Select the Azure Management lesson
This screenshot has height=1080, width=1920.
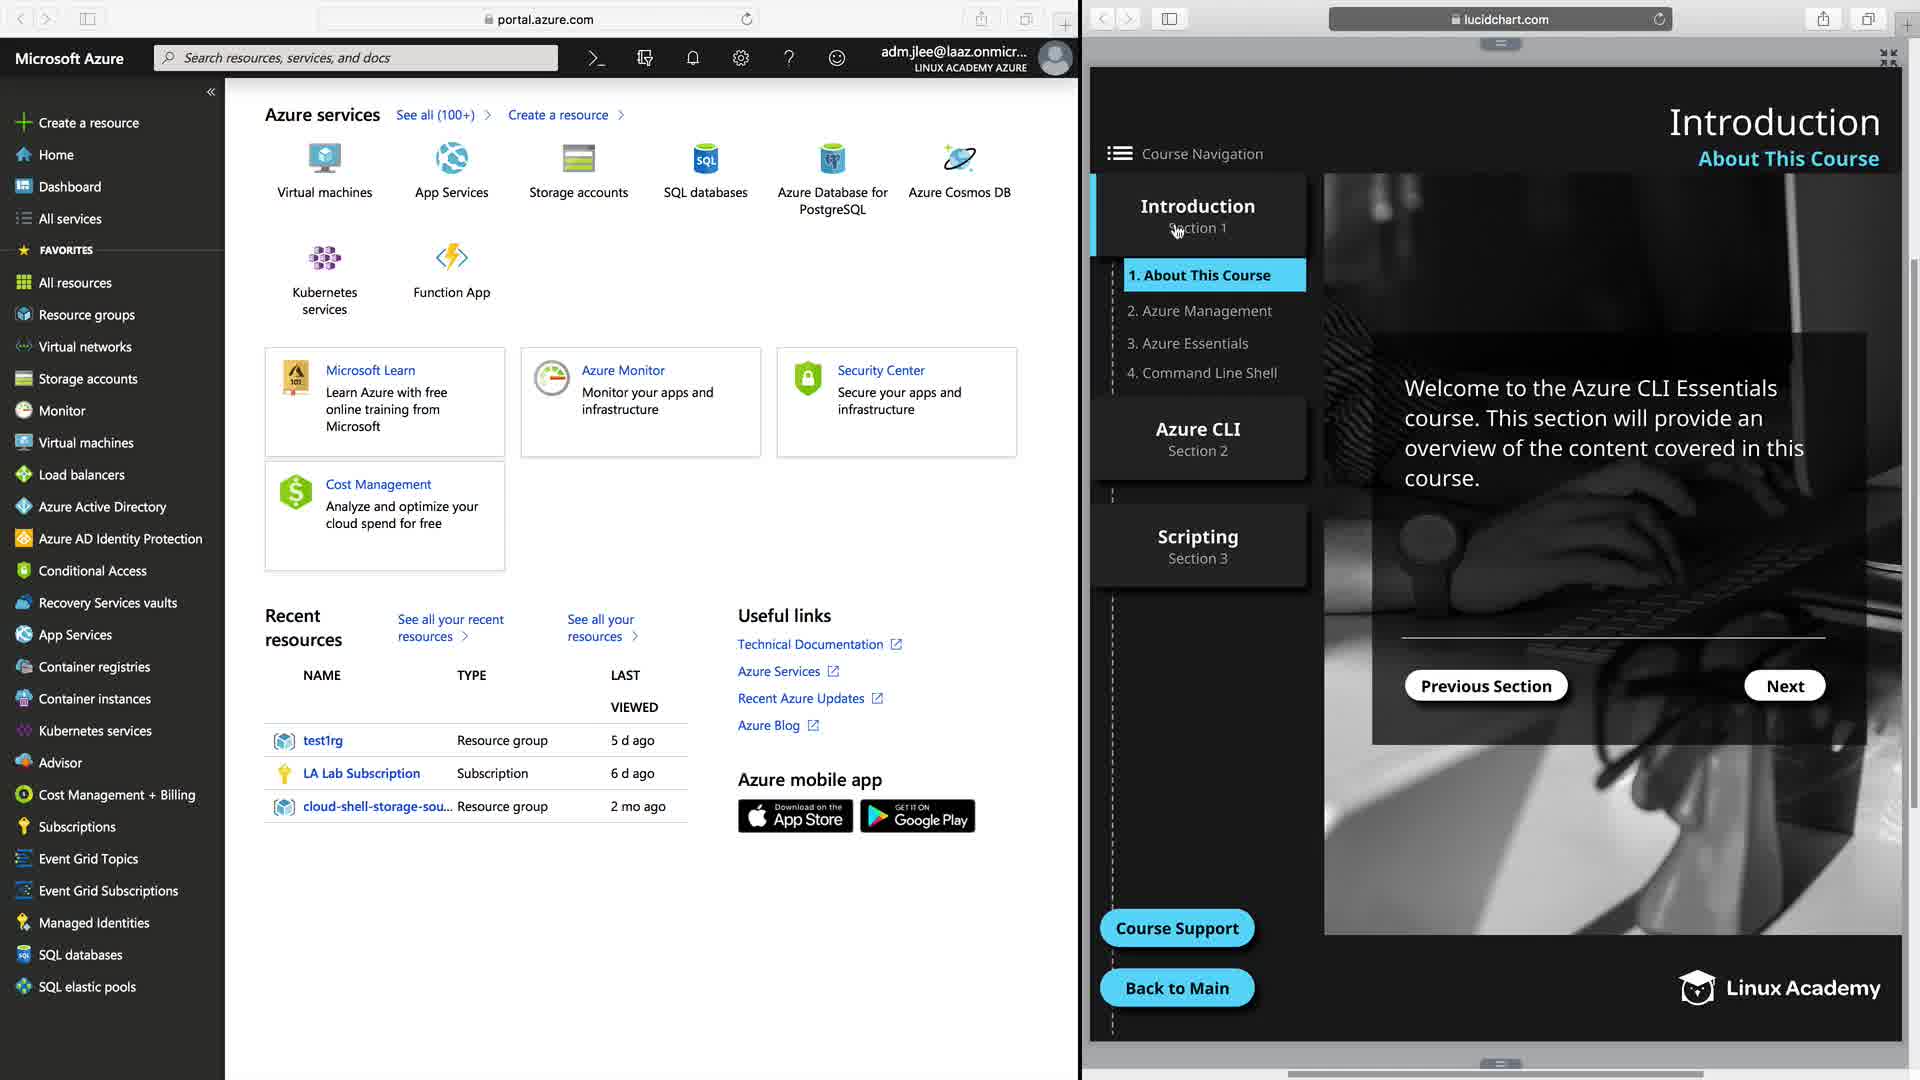coord(1199,311)
